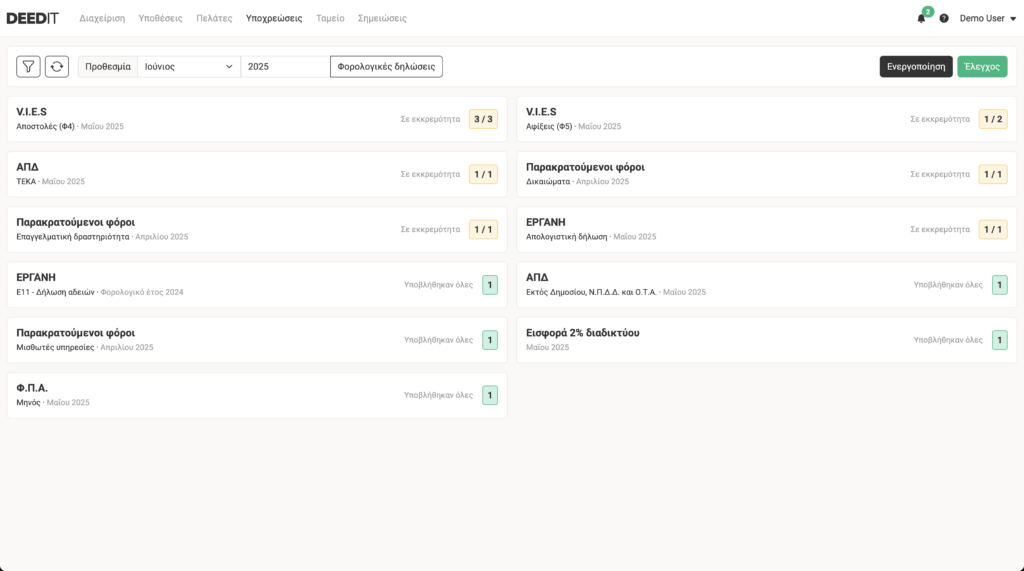Viewport: 1024px width, 571px height.
Task: Click the 1 / 2 badge for V.I.E.S Αφίξεις
Action: tap(992, 119)
